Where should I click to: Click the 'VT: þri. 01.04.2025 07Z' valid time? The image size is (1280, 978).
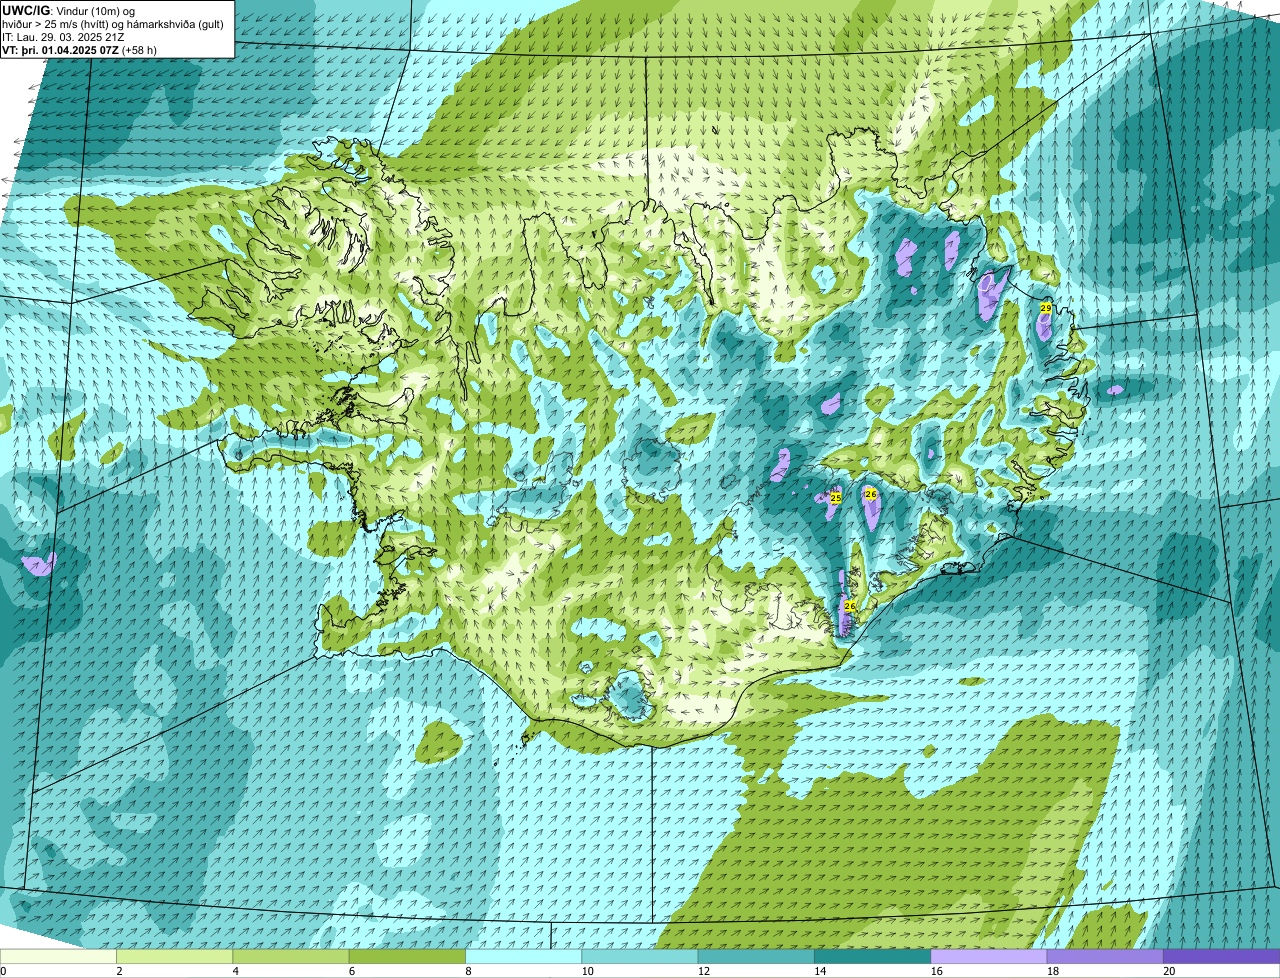pyautogui.click(x=60, y=50)
